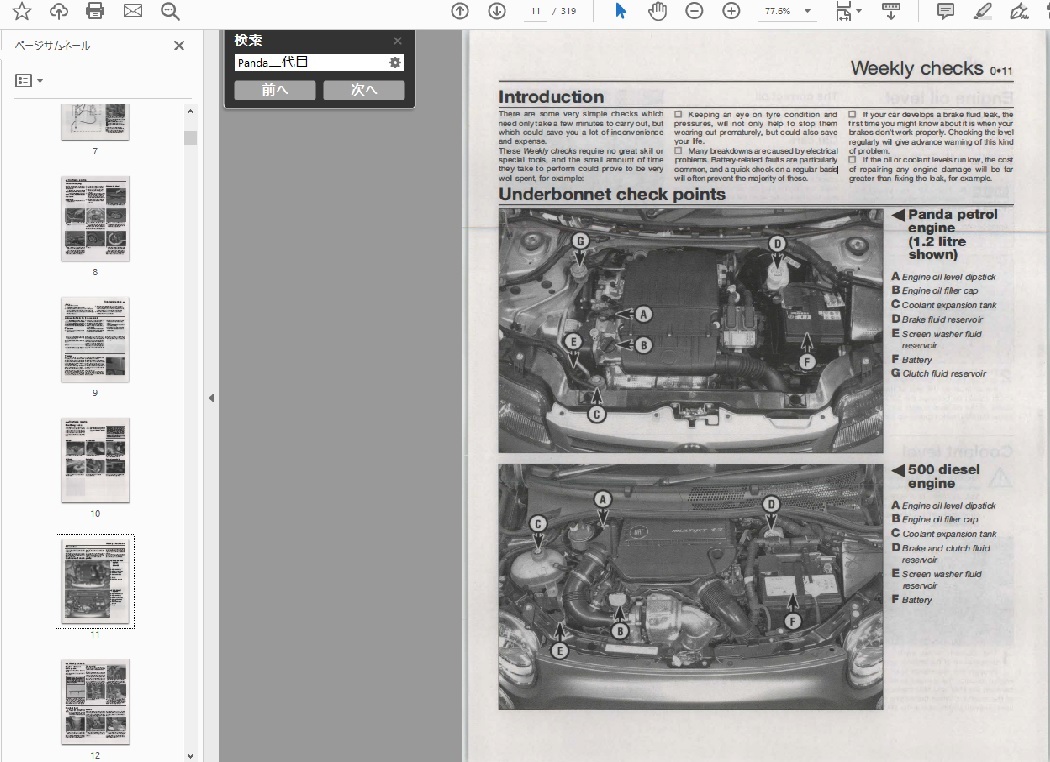Select the highlighted page 11 thumbnail
Screen dimensions: 1050x762
click(95, 581)
